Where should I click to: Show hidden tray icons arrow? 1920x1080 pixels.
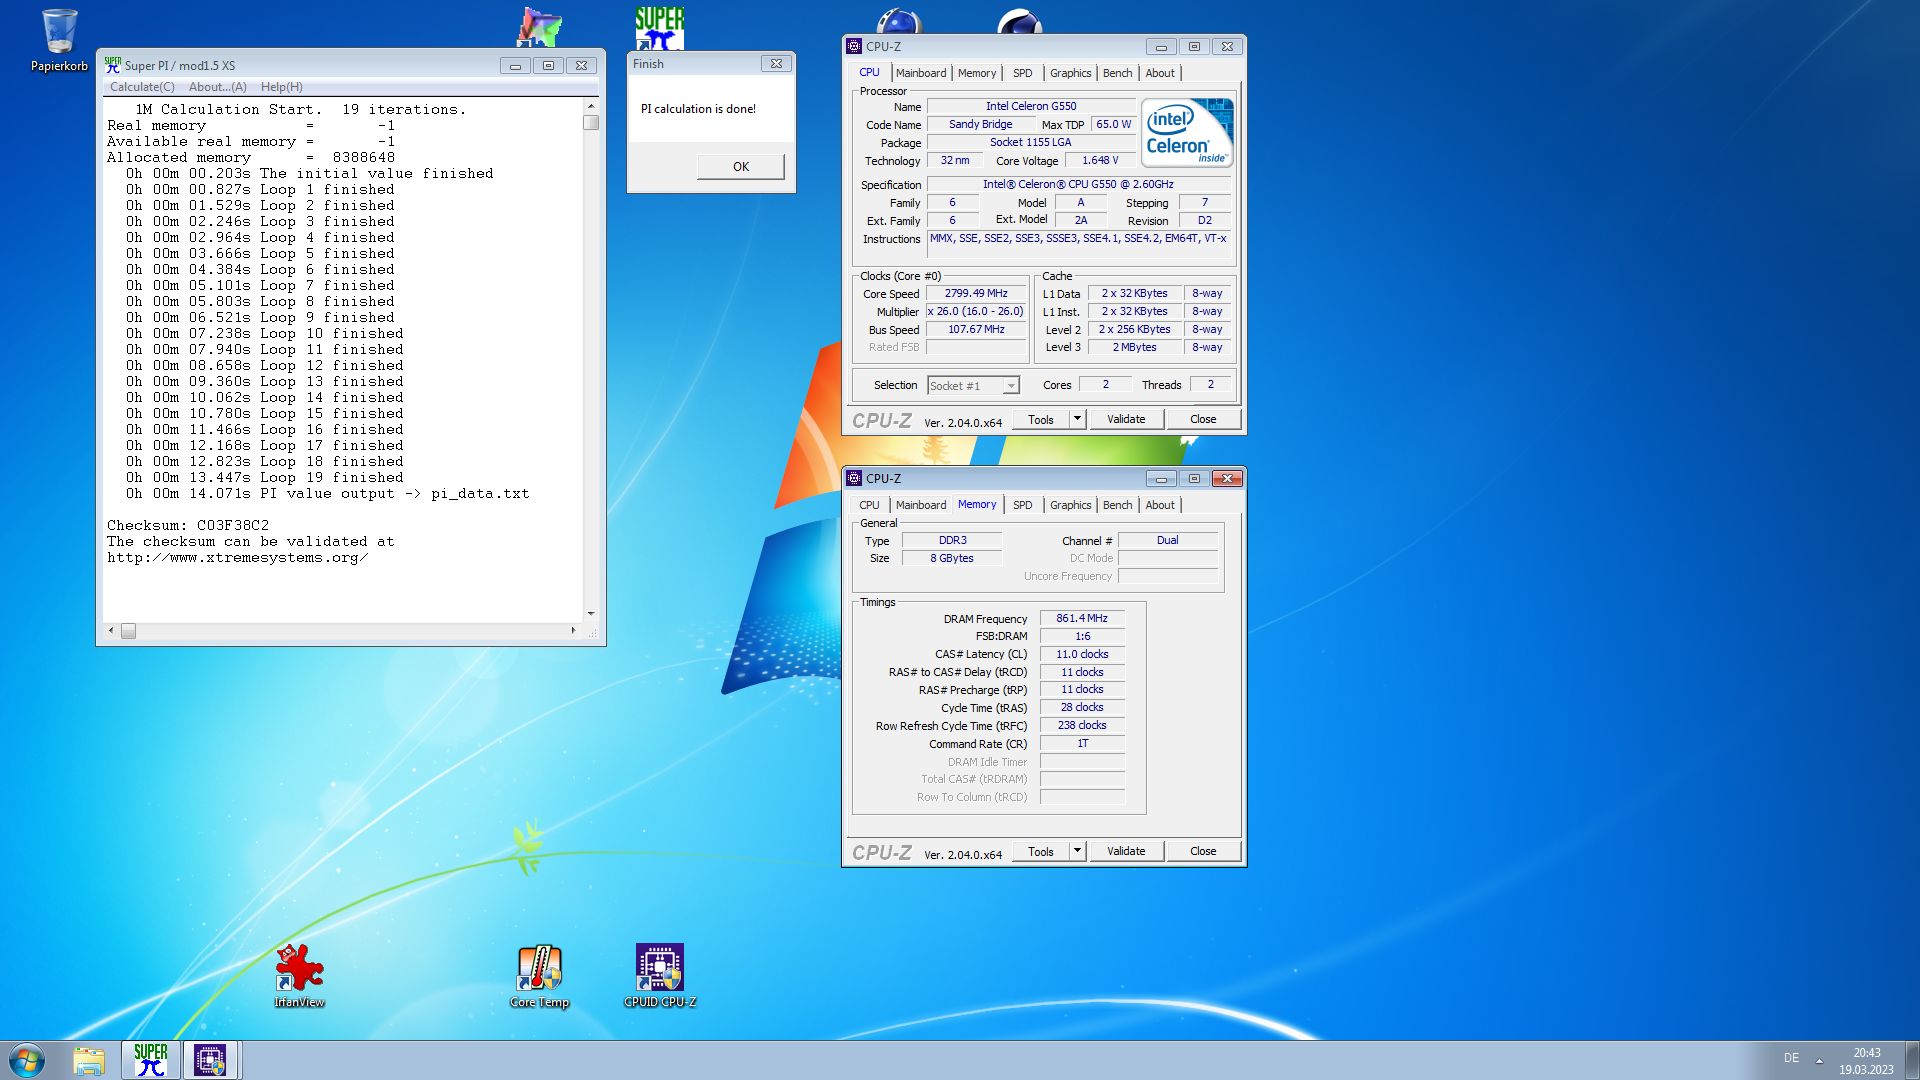click(1819, 1060)
